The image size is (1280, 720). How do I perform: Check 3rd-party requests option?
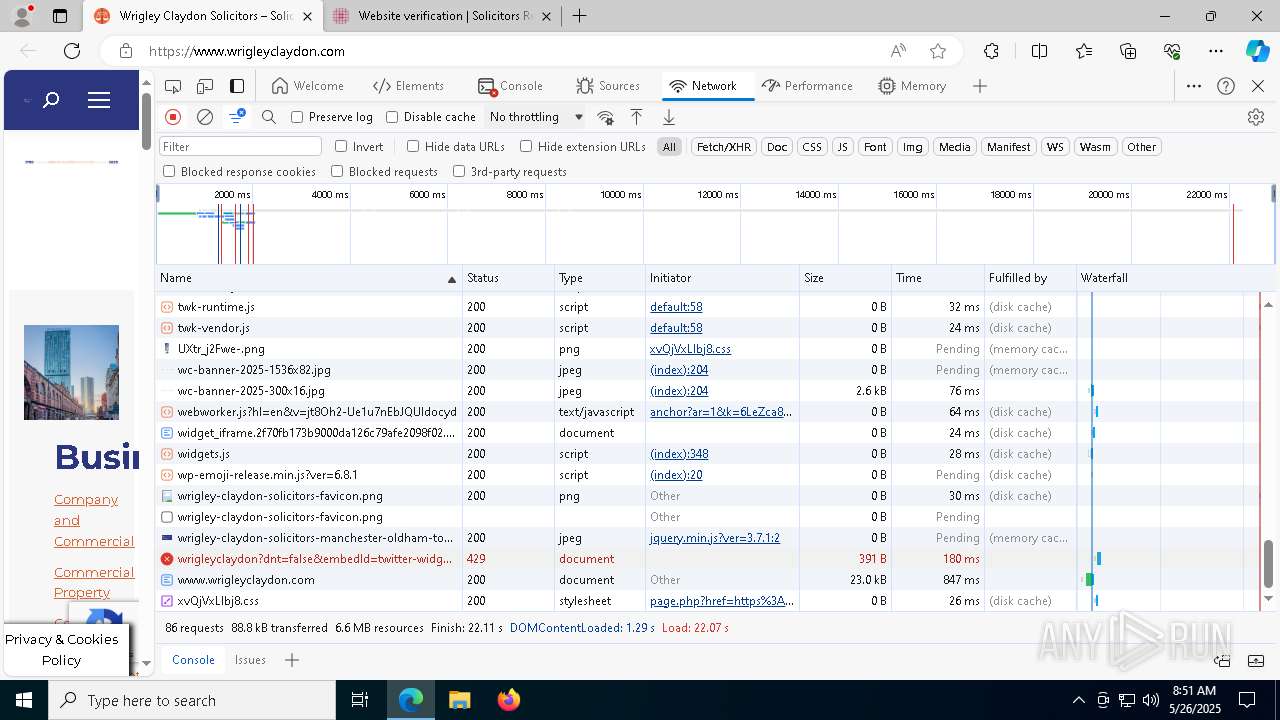tap(459, 171)
